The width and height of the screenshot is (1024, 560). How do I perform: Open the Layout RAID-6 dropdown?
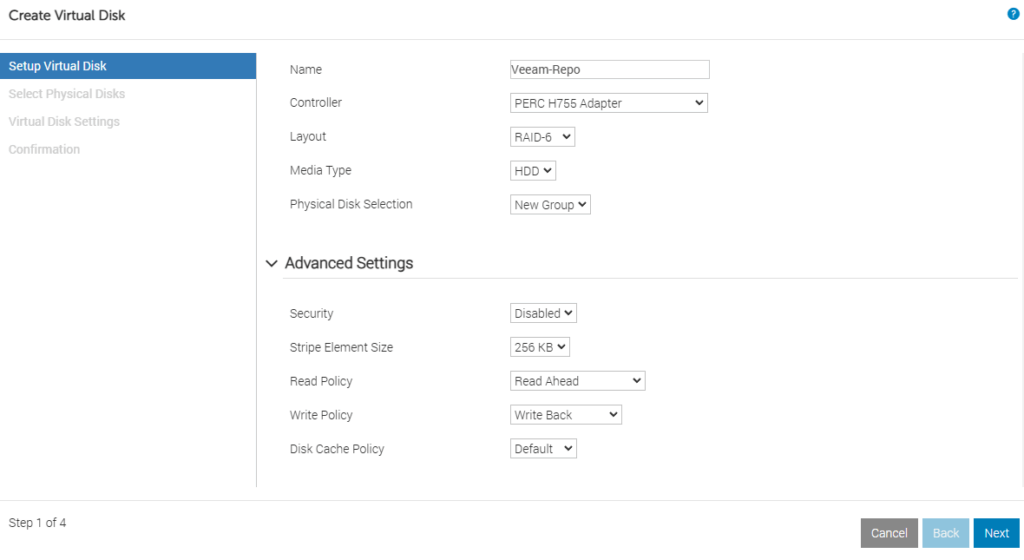tap(542, 137)
